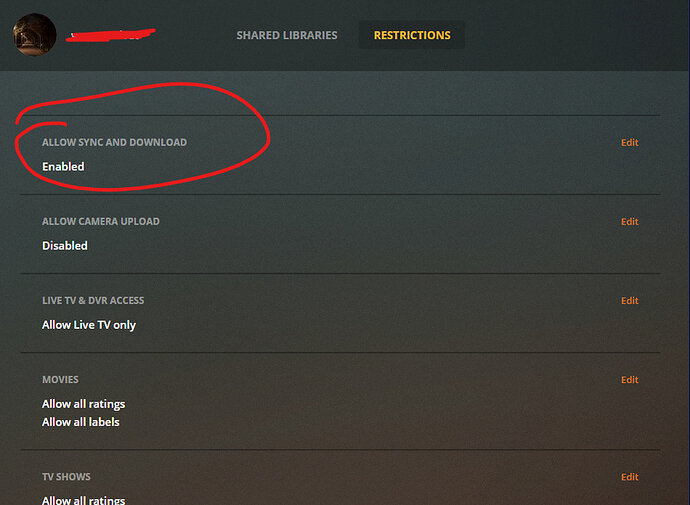Edit the Allow Sync and Download setting
Viewport: 690px width, 505px height.
[629, 143]
